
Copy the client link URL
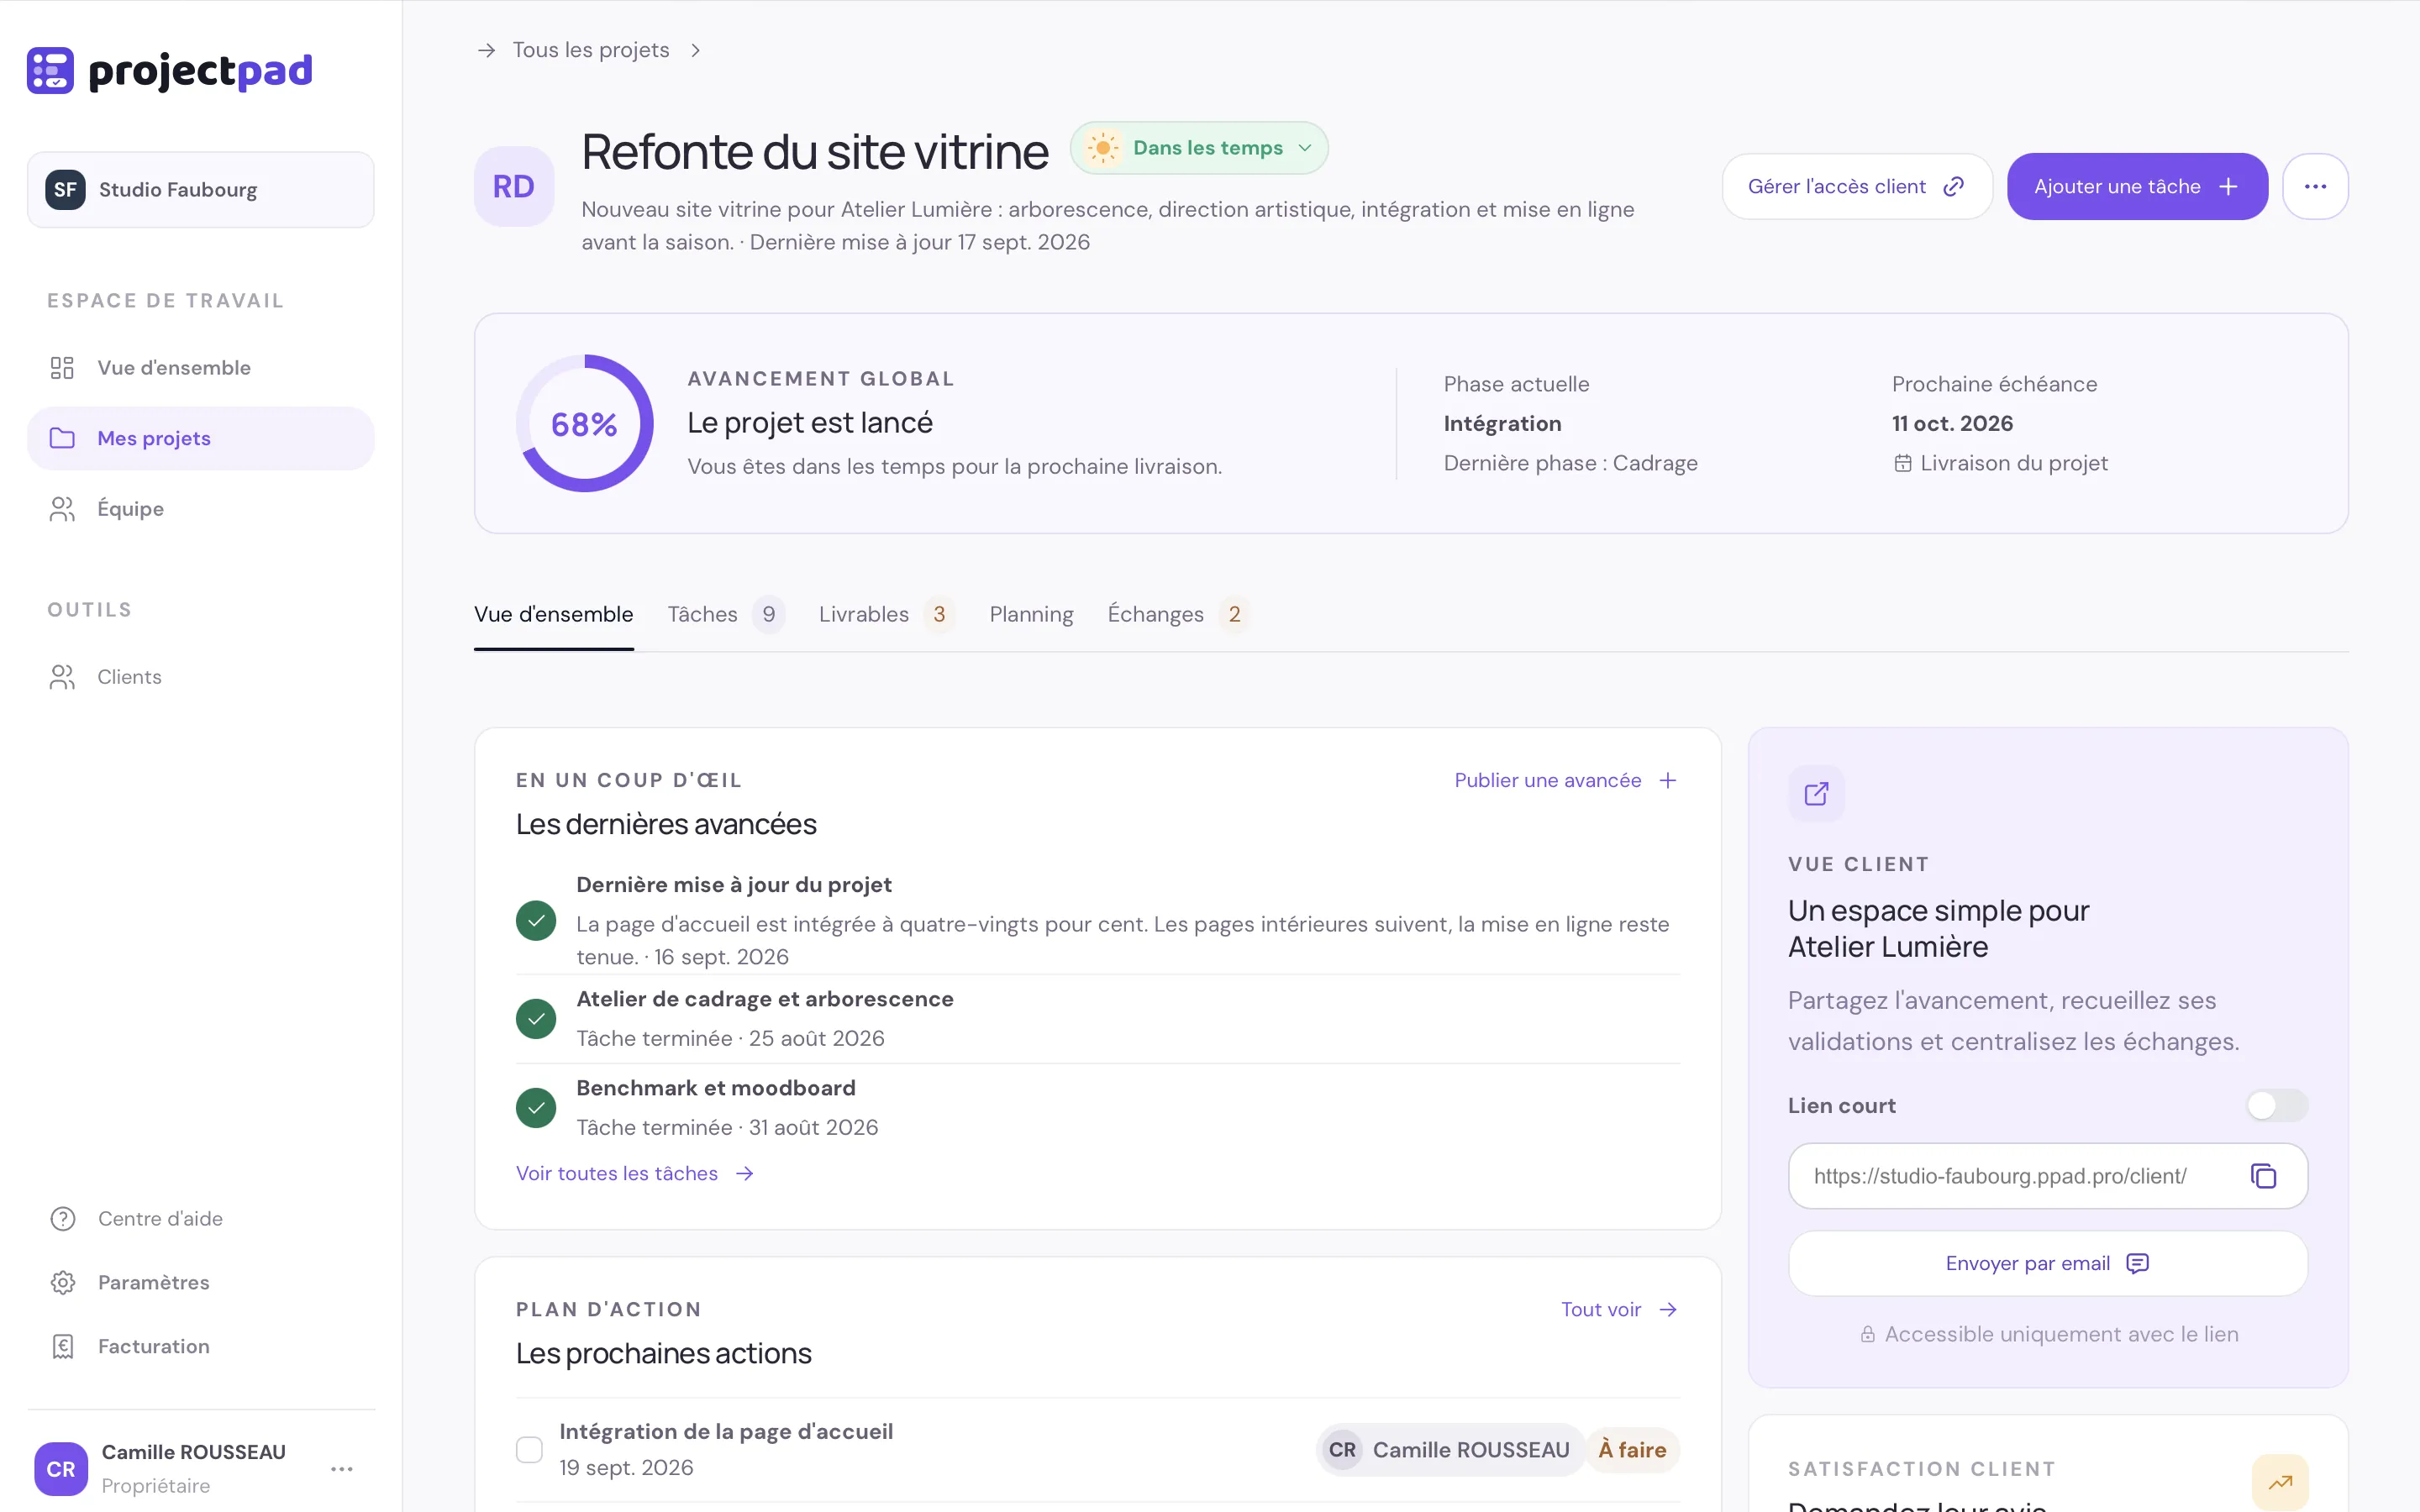click(x=2263, y=1176)
